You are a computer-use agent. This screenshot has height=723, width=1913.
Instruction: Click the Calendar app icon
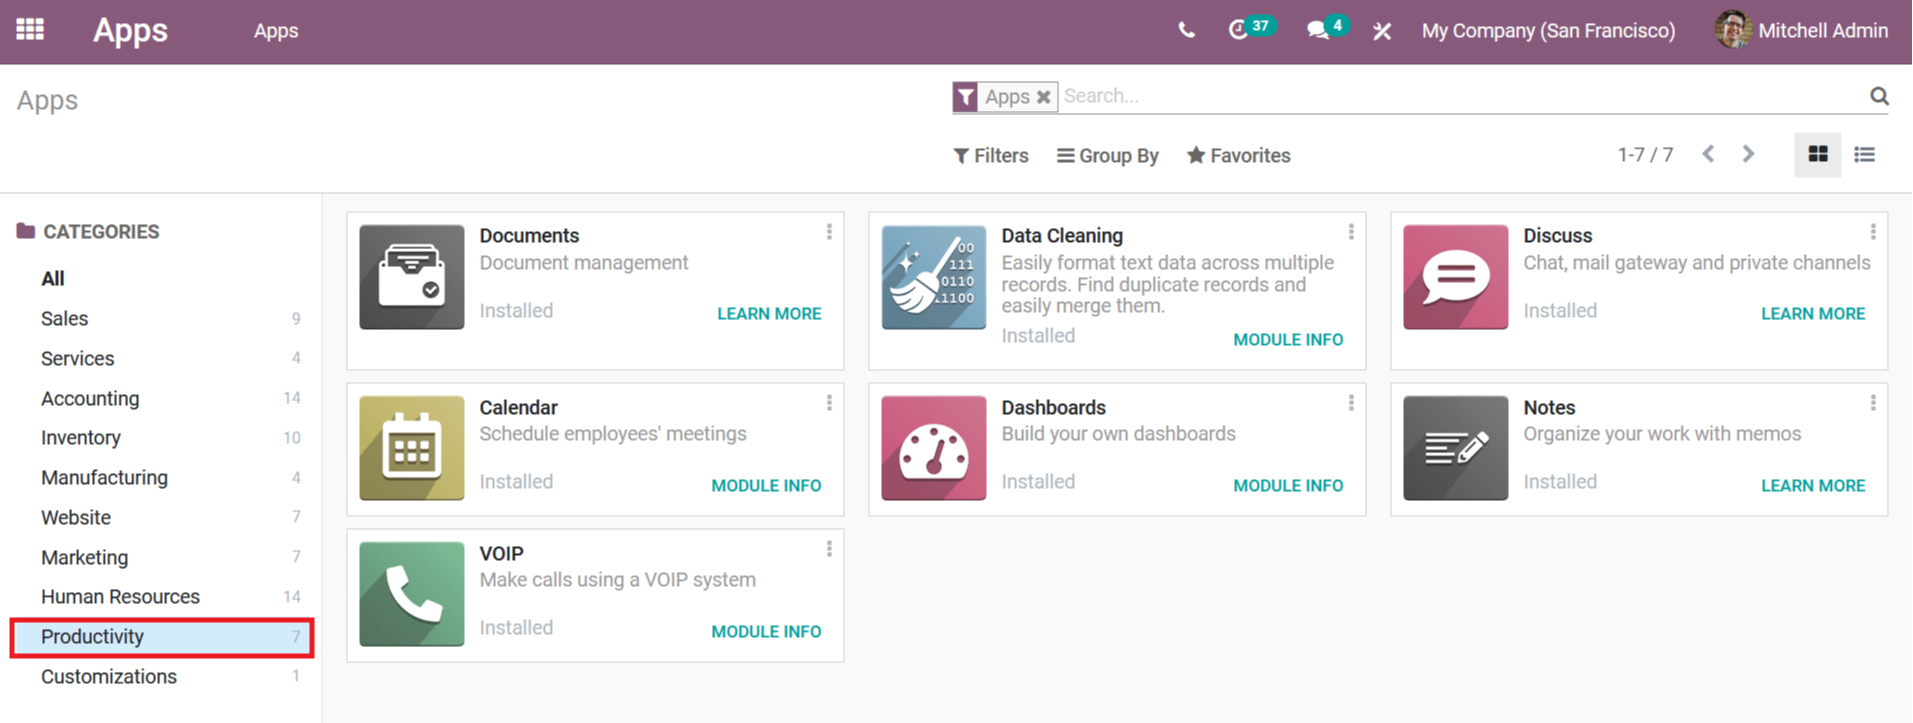412,448
